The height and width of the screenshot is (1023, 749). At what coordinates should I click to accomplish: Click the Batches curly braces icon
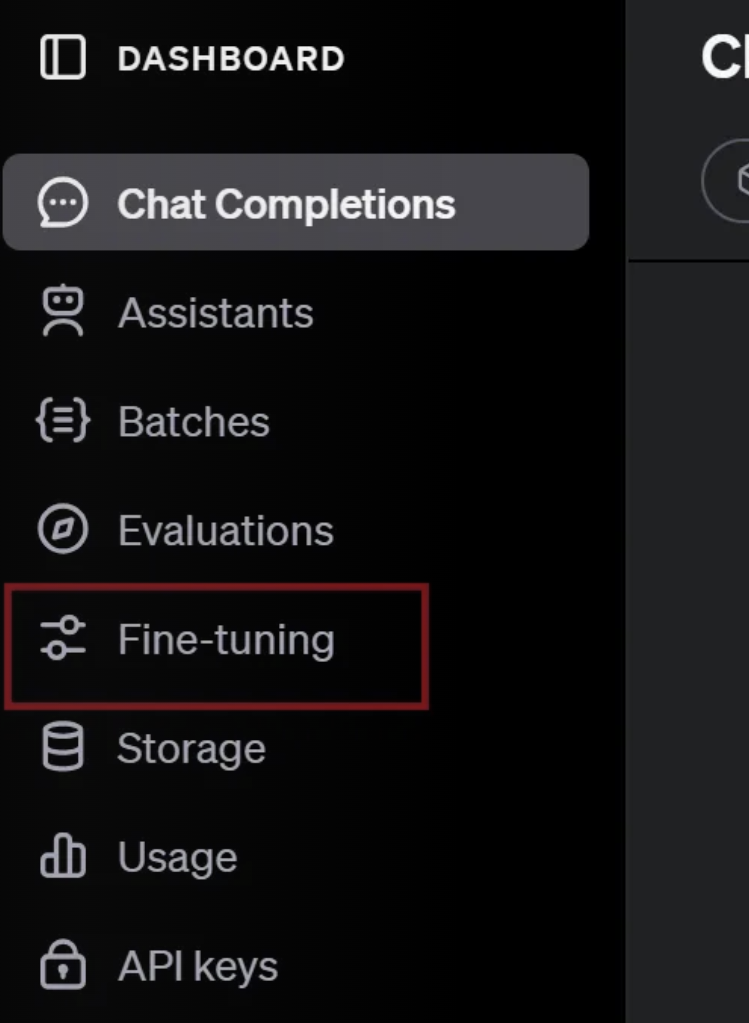click(x=63, y=421)
